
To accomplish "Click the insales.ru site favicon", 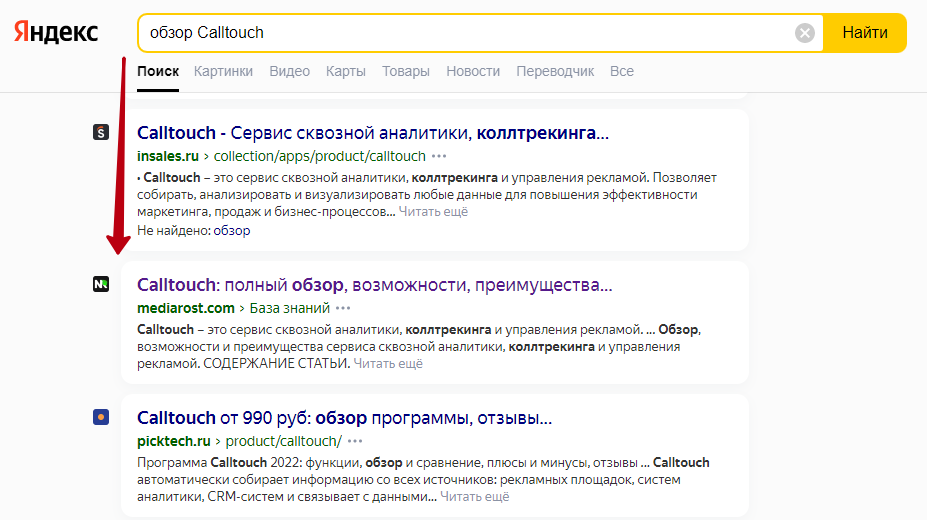I will coord(101,132).
